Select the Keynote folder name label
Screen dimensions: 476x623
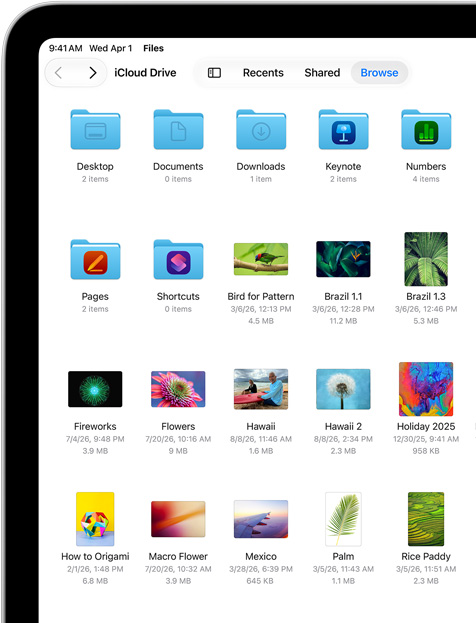(343, 166)
